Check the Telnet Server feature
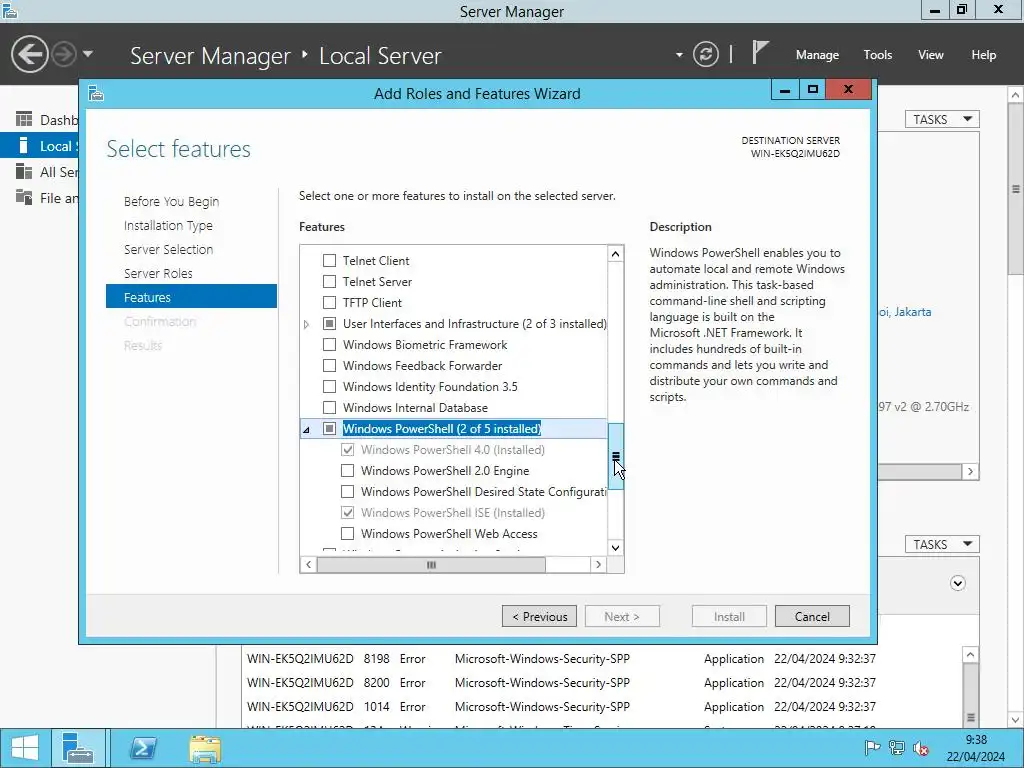The width and height of the screenshot is (1024, 768). (x=330, y=281)
